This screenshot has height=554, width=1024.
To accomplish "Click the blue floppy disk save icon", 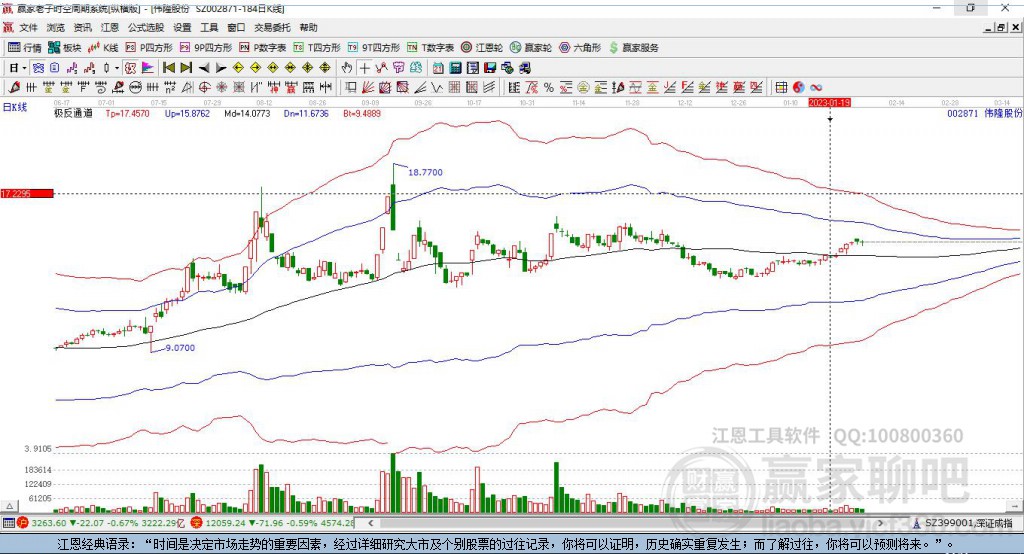I will click(x=489, y=68).
